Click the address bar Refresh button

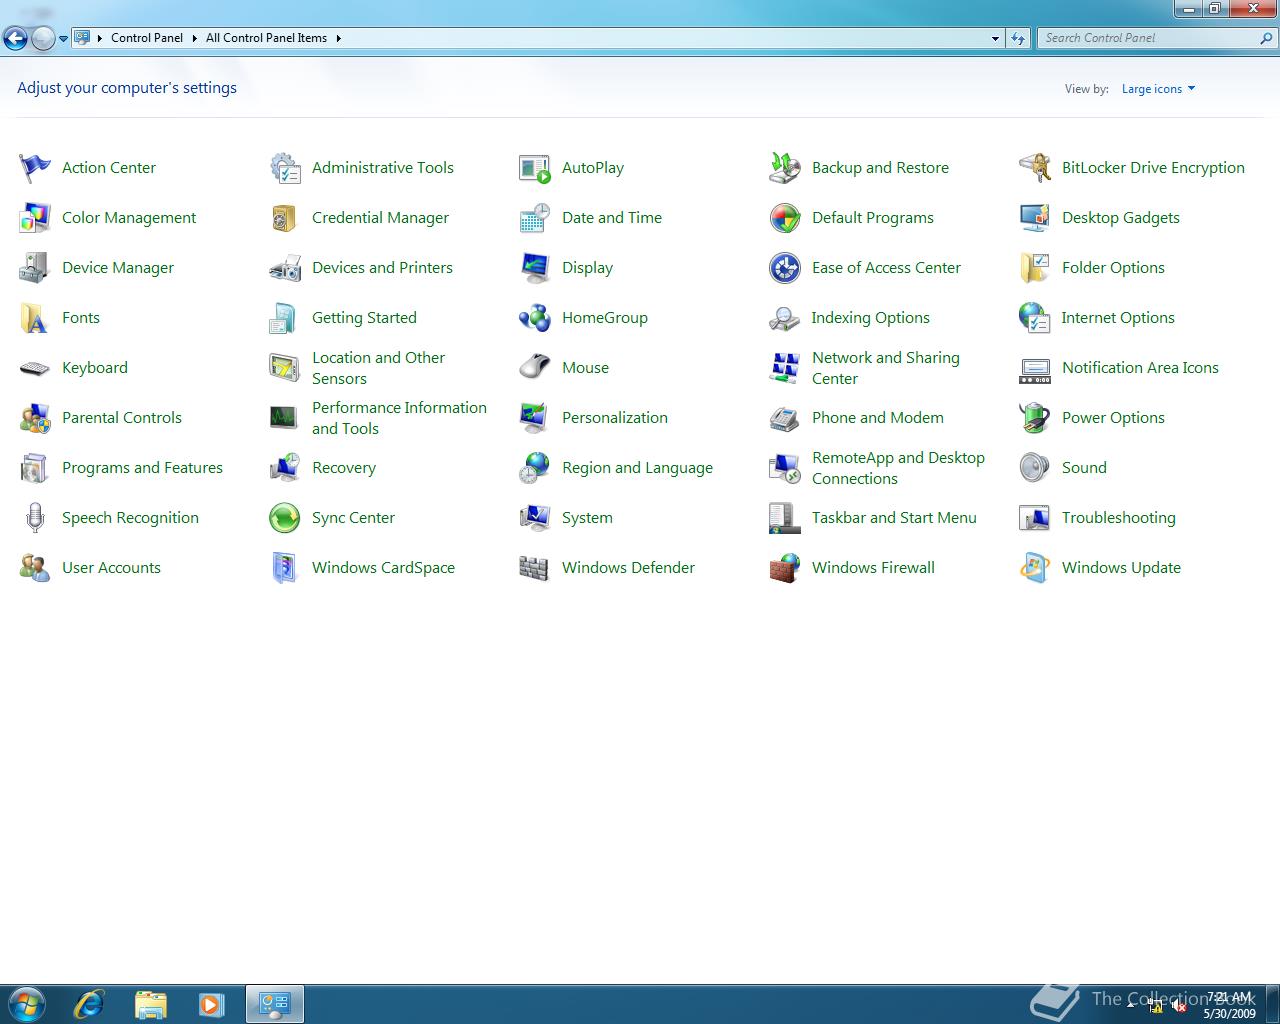pyautogui.click(x=1017, y=38)
